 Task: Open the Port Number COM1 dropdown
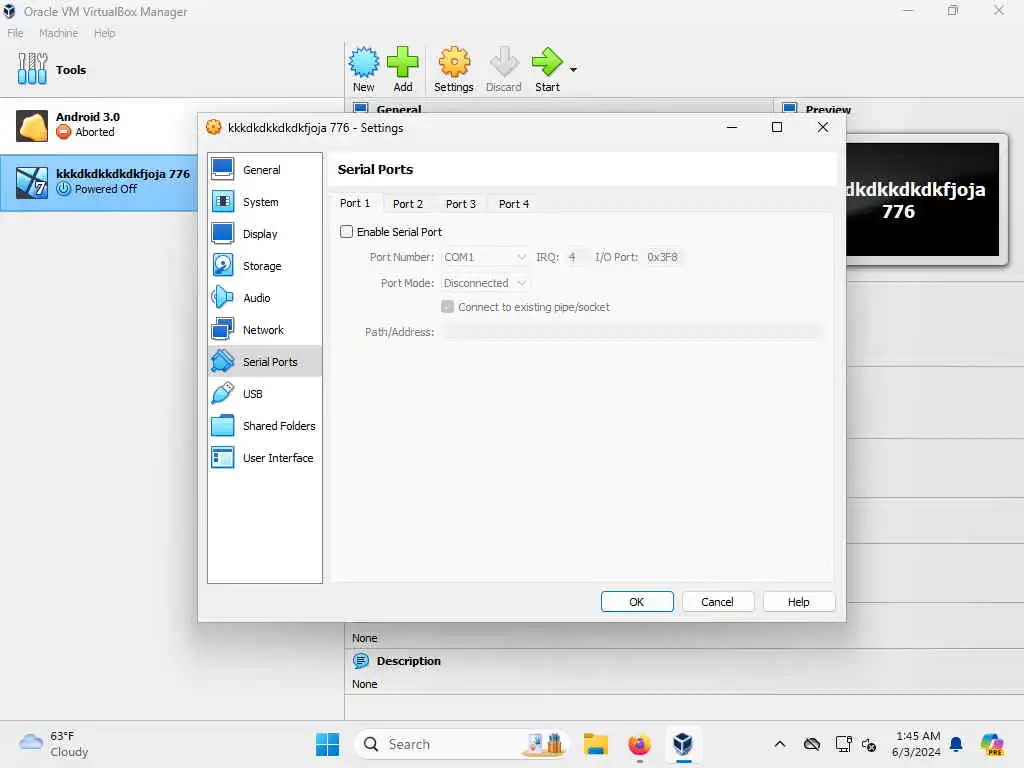click(x=485, y=257)
